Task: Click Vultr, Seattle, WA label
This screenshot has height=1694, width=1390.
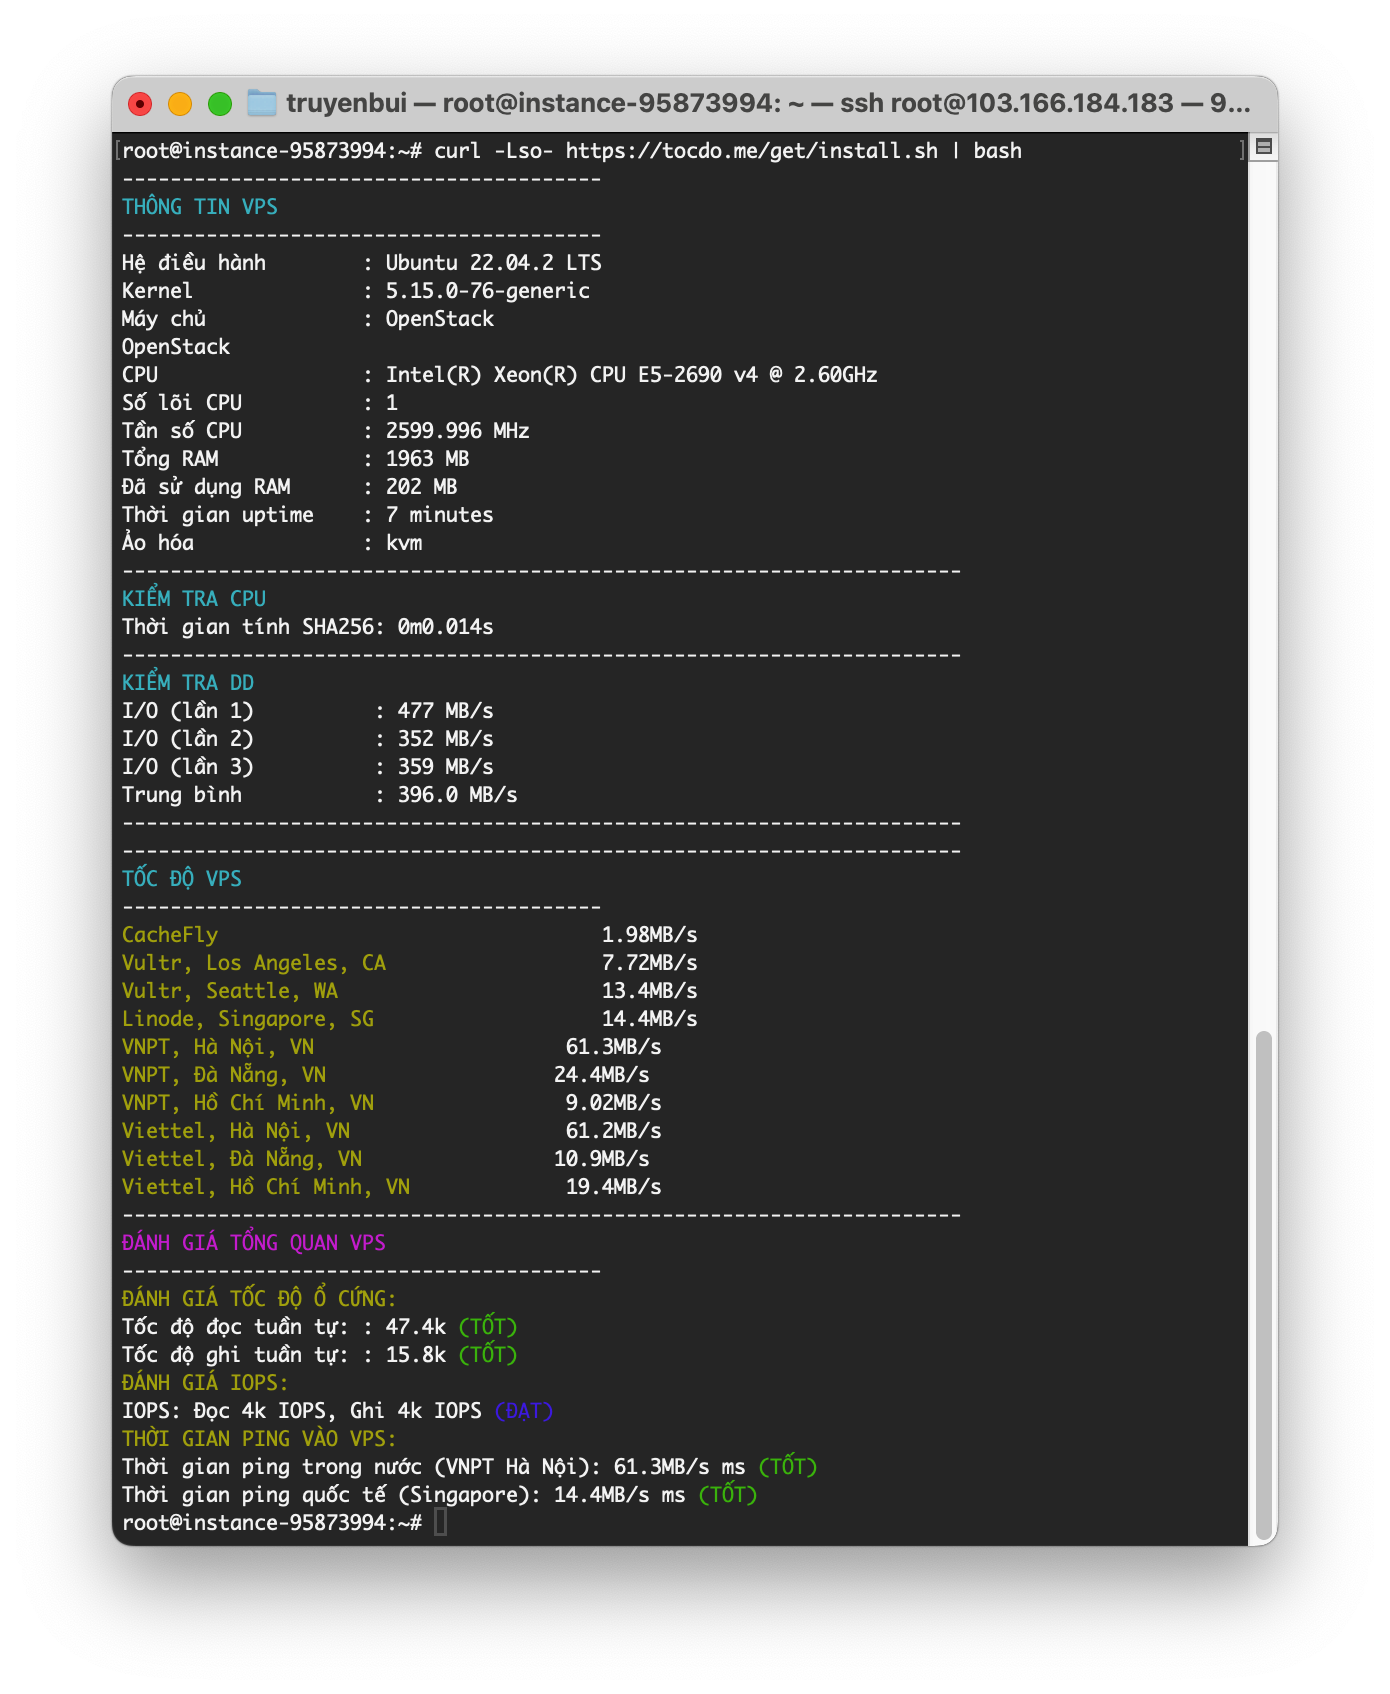Action: [x=230, y=991]
